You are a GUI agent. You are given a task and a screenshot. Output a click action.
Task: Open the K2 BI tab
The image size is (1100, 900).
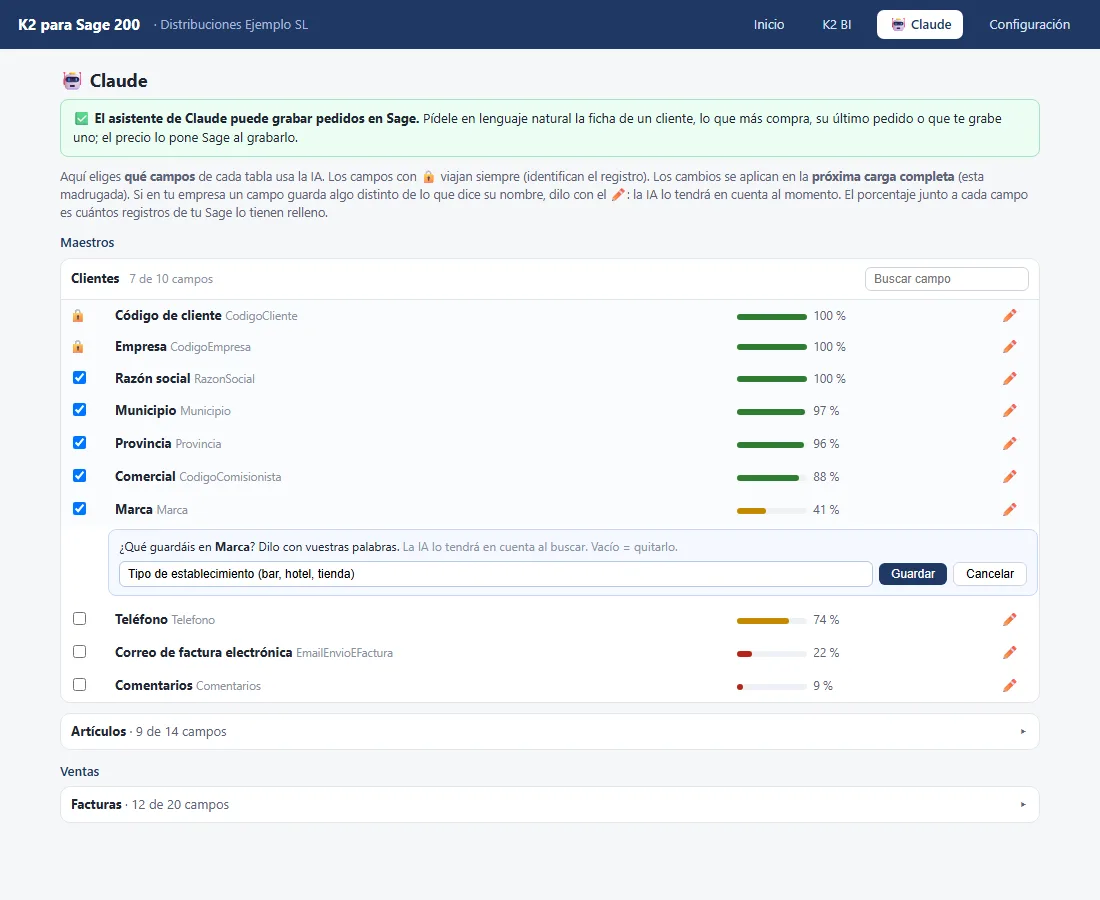coord(837,25)
